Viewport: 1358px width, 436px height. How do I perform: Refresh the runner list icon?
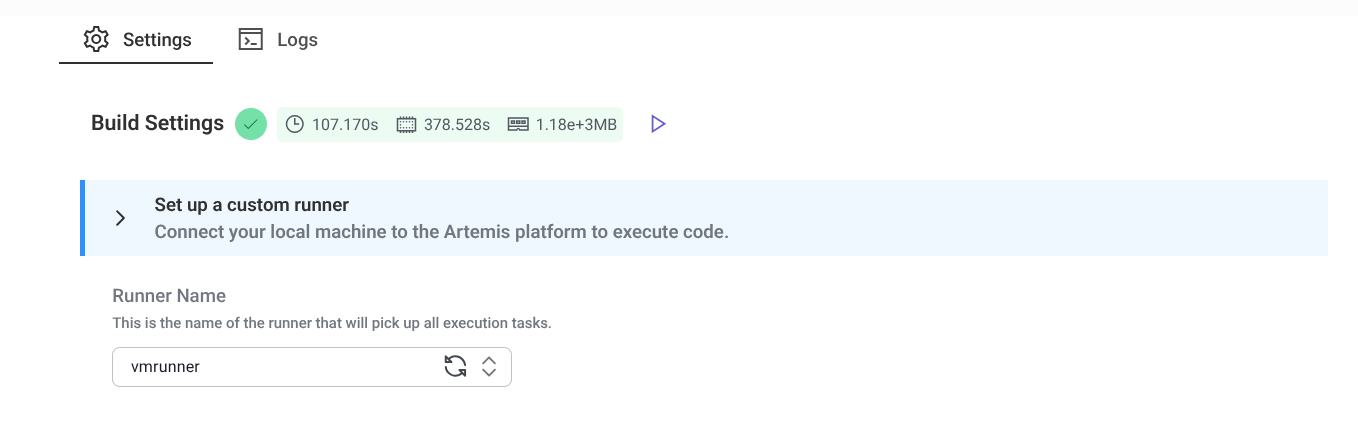coord(455,366)
